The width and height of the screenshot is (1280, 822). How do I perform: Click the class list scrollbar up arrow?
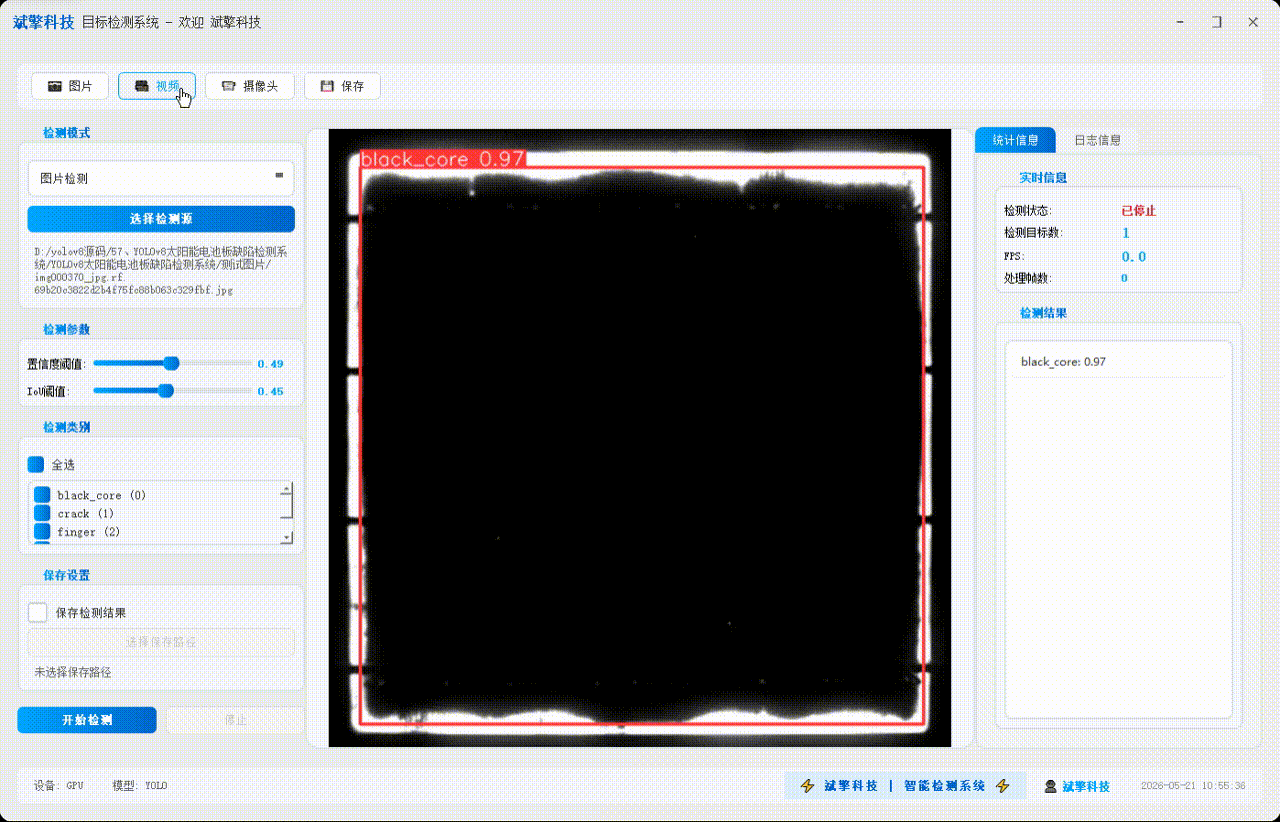coord(287,489)
